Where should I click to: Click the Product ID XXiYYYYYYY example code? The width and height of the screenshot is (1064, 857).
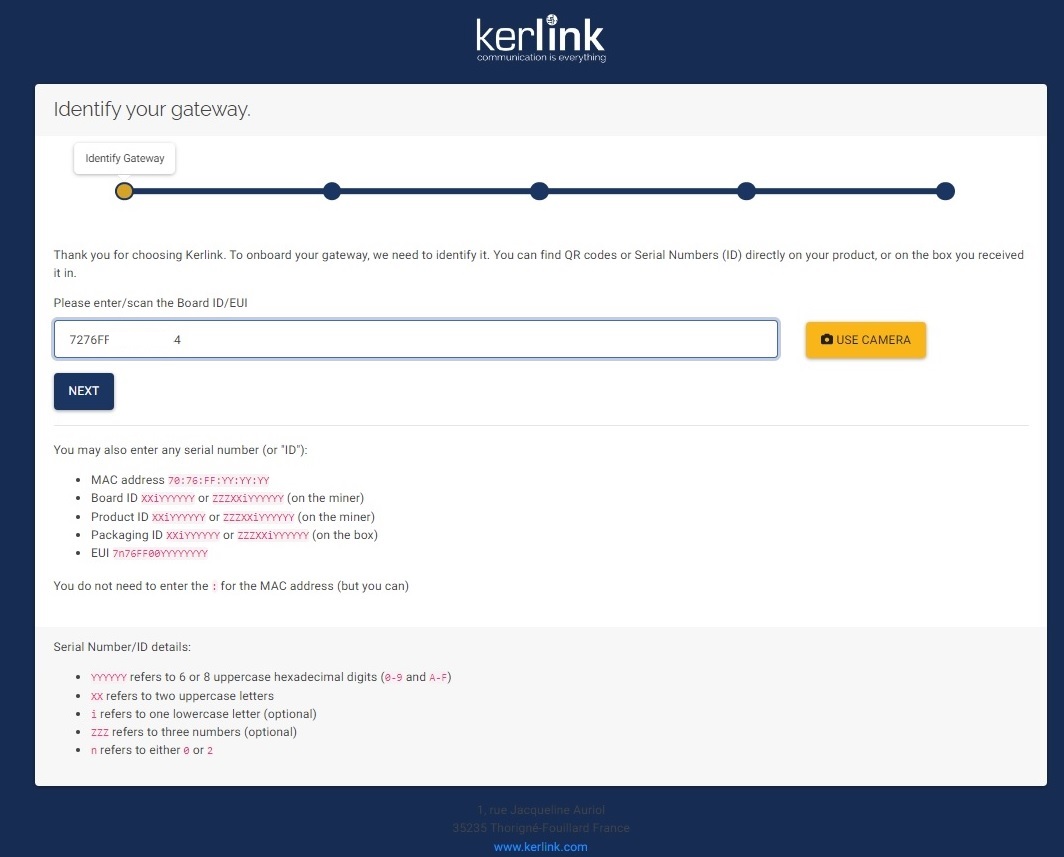pos(179,517)
